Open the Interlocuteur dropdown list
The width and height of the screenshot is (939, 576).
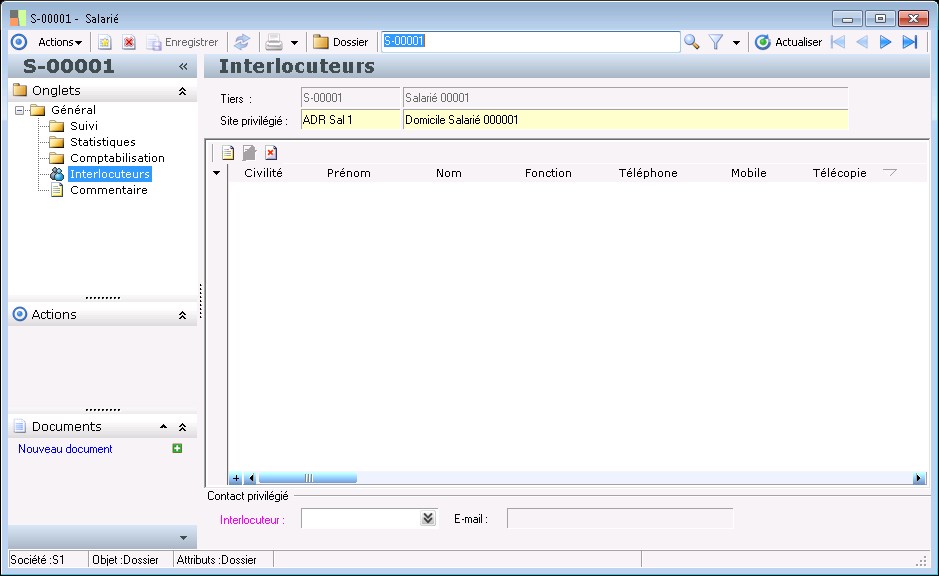[428, 518]
